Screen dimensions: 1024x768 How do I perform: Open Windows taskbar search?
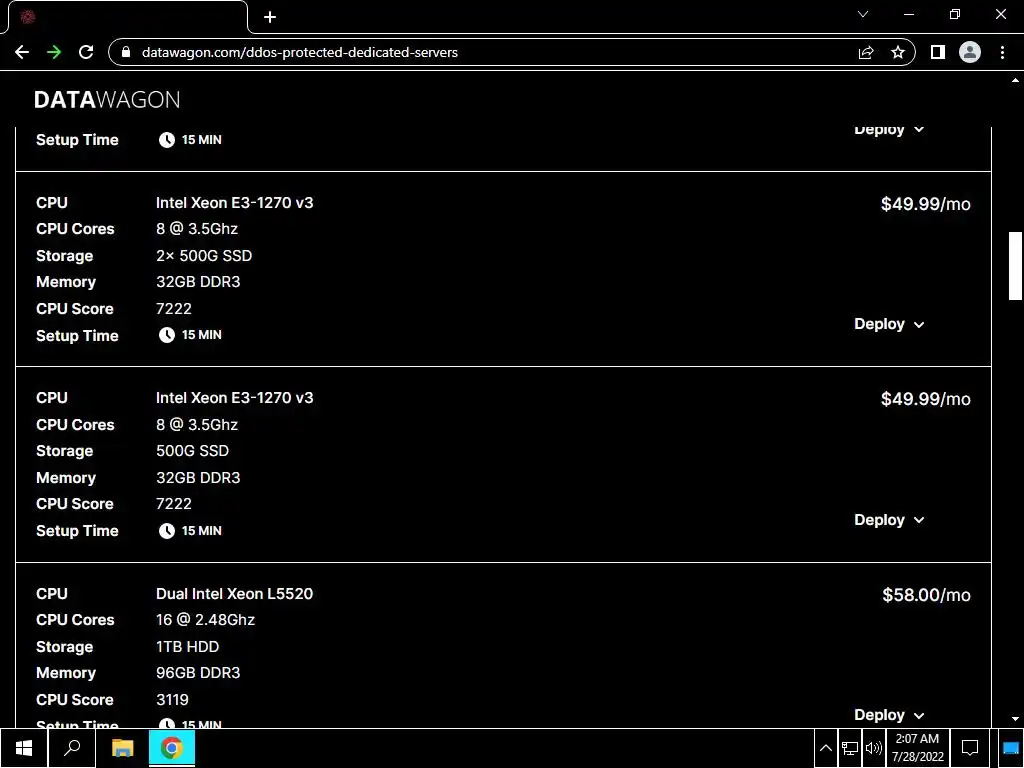pyautogui.click(x=72, y=748)
